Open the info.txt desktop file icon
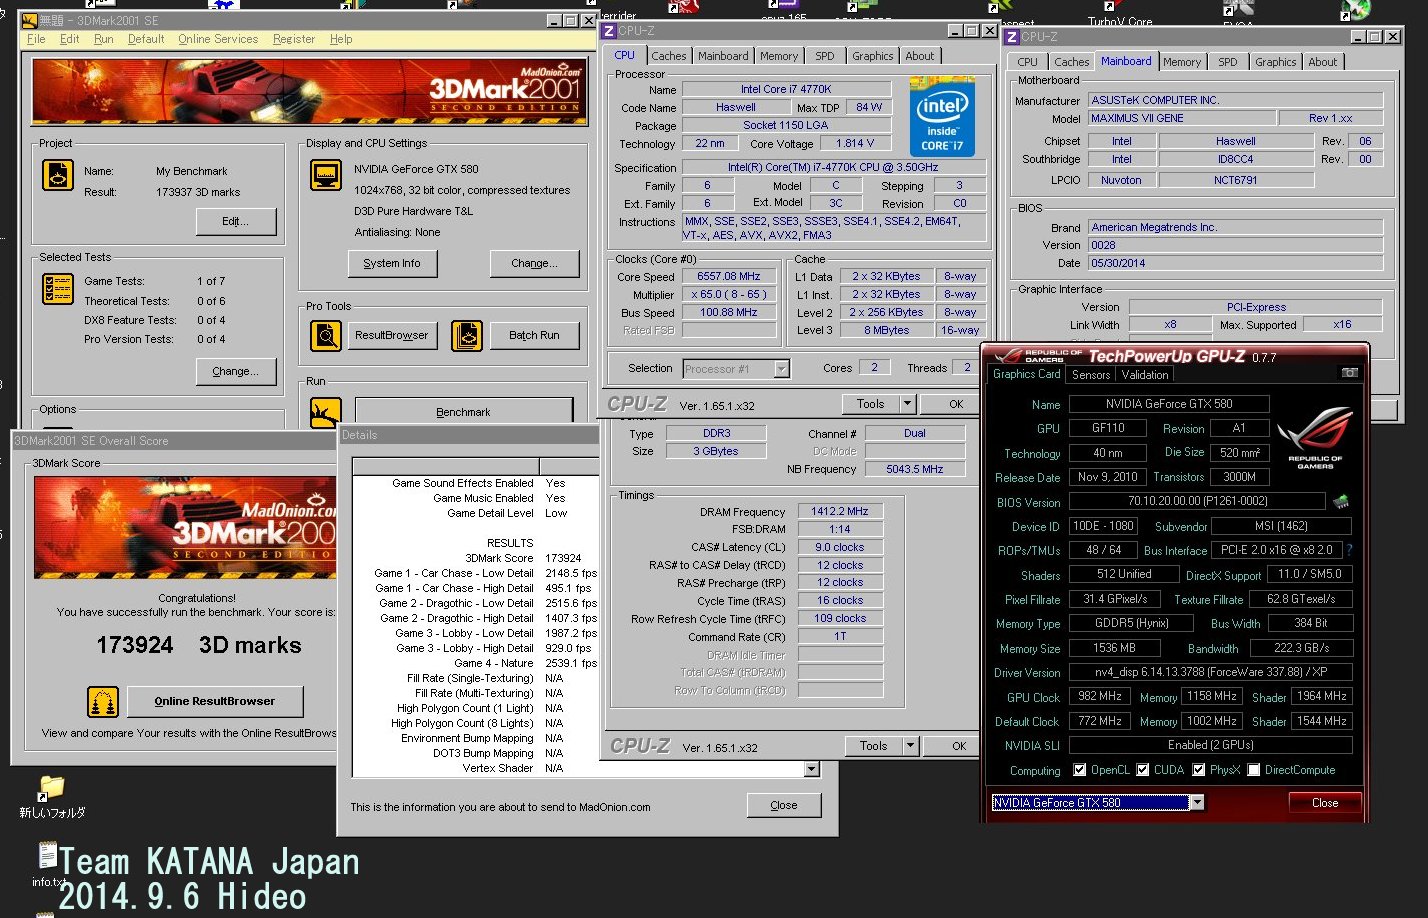The width and height of the screenshot is (1428, 918). 47,855
